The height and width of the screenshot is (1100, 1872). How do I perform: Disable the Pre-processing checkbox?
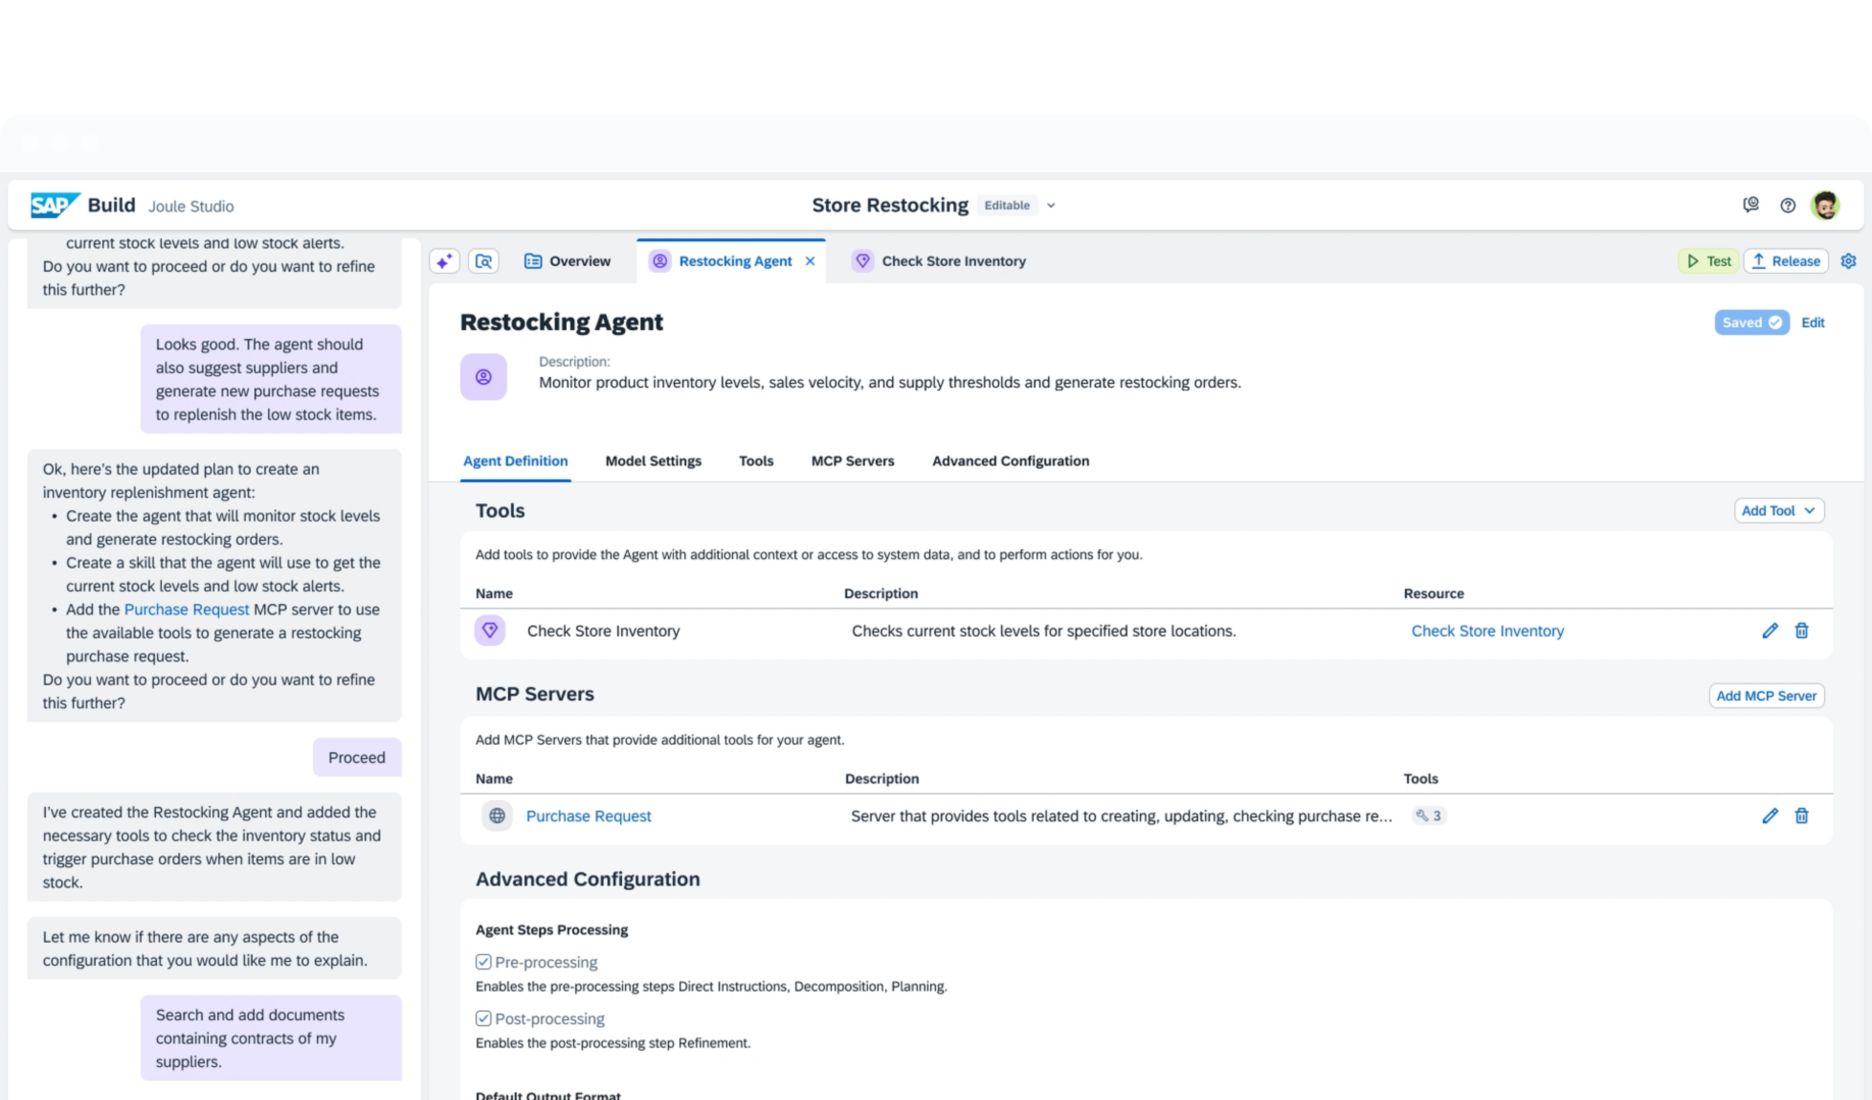click(484, 962)
